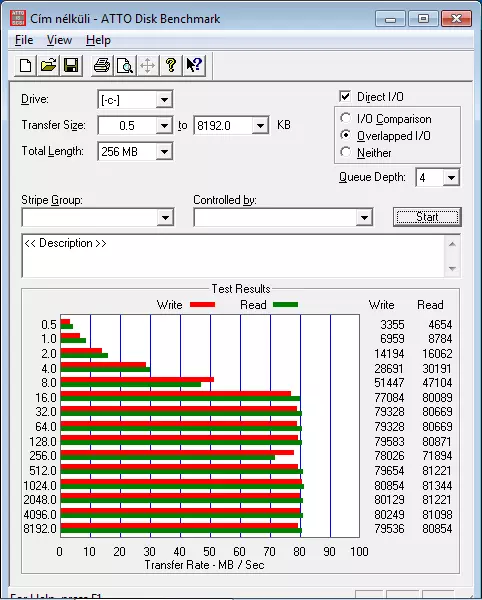
Task: Activate context help arrow-question icon
Action: tap(194, 65)
